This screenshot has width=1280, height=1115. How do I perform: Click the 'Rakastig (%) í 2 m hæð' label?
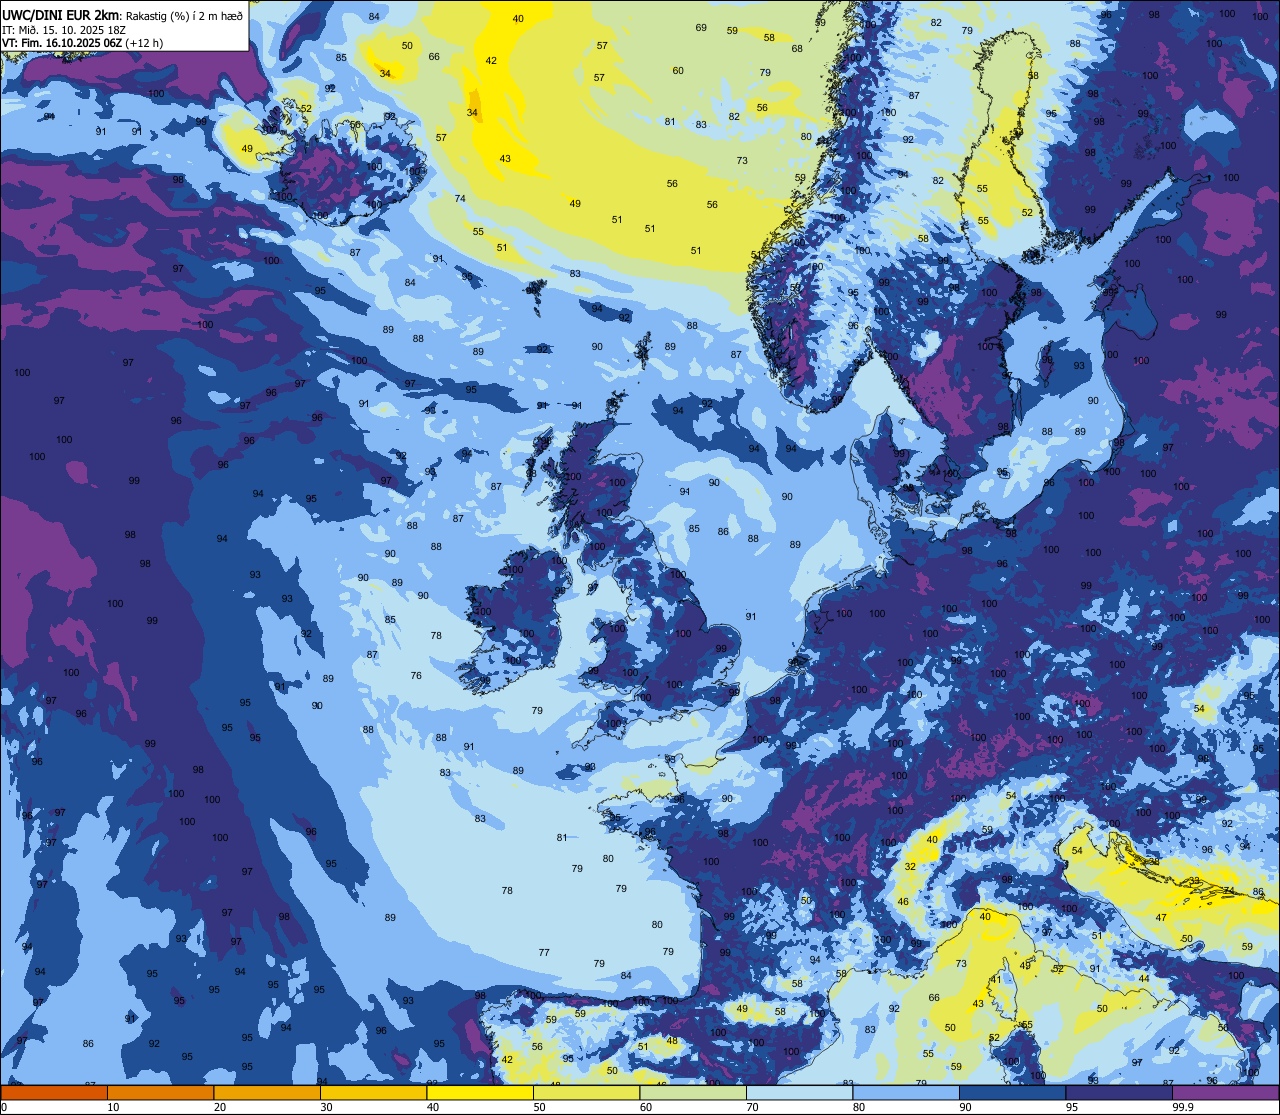pyautogui.click(x=184, y=16)
